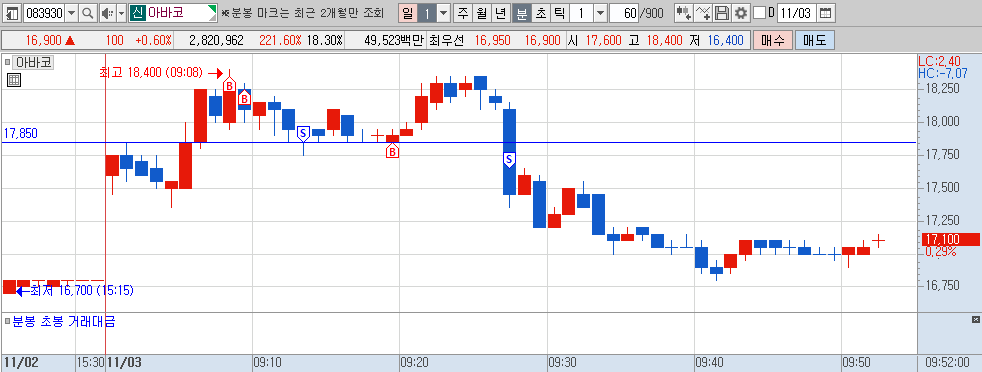The height and width of the screenshot is (372, 982).
Task: Click the date input field 11/03
Action: [x=797, y=13]
